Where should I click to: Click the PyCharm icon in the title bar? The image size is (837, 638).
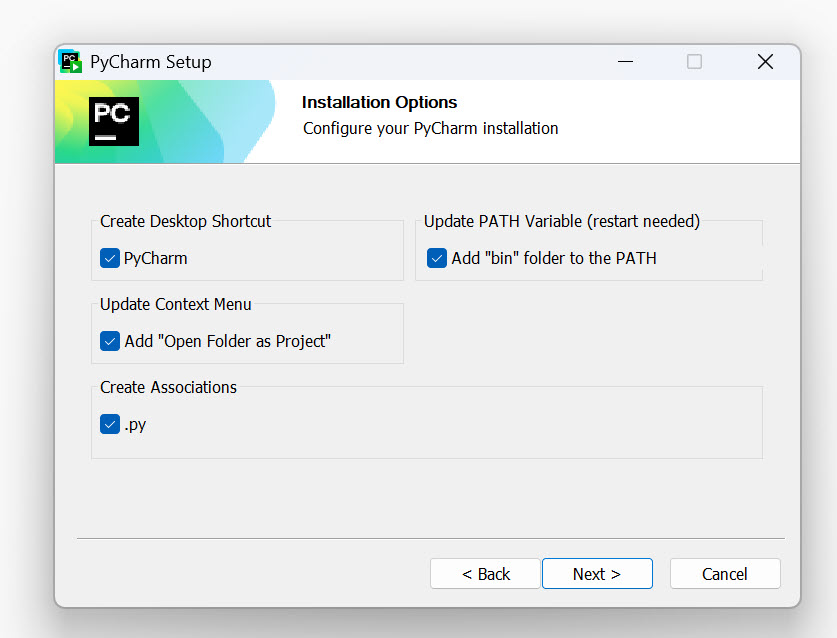point(70,61)
